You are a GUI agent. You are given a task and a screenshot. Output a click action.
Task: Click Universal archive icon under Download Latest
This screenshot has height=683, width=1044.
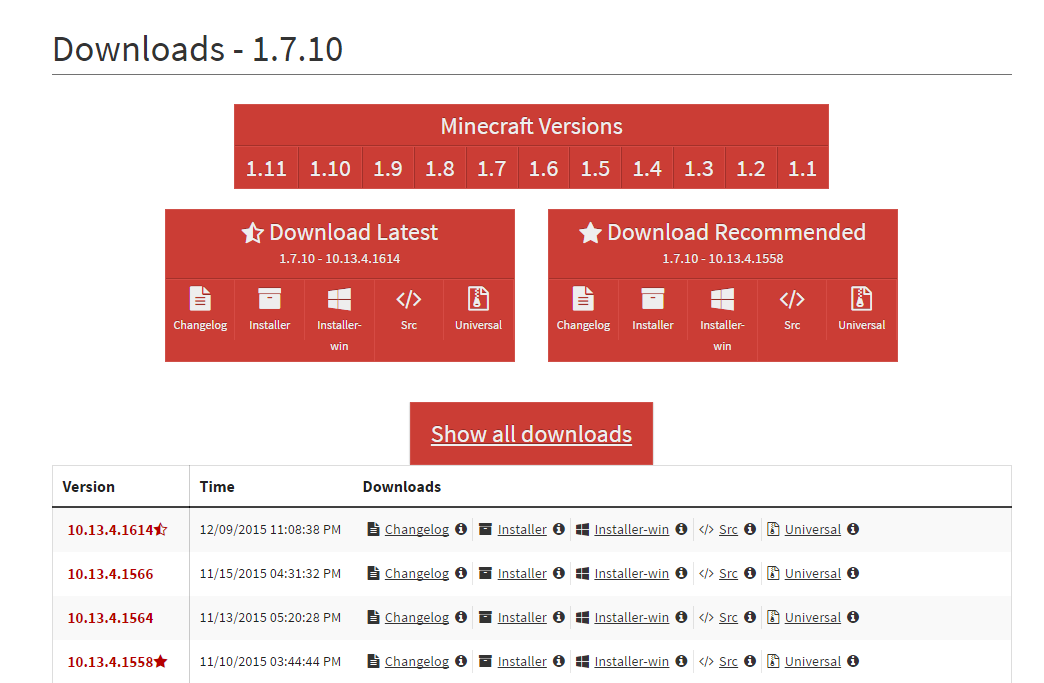pyautogui.click(x=478, y=299)
